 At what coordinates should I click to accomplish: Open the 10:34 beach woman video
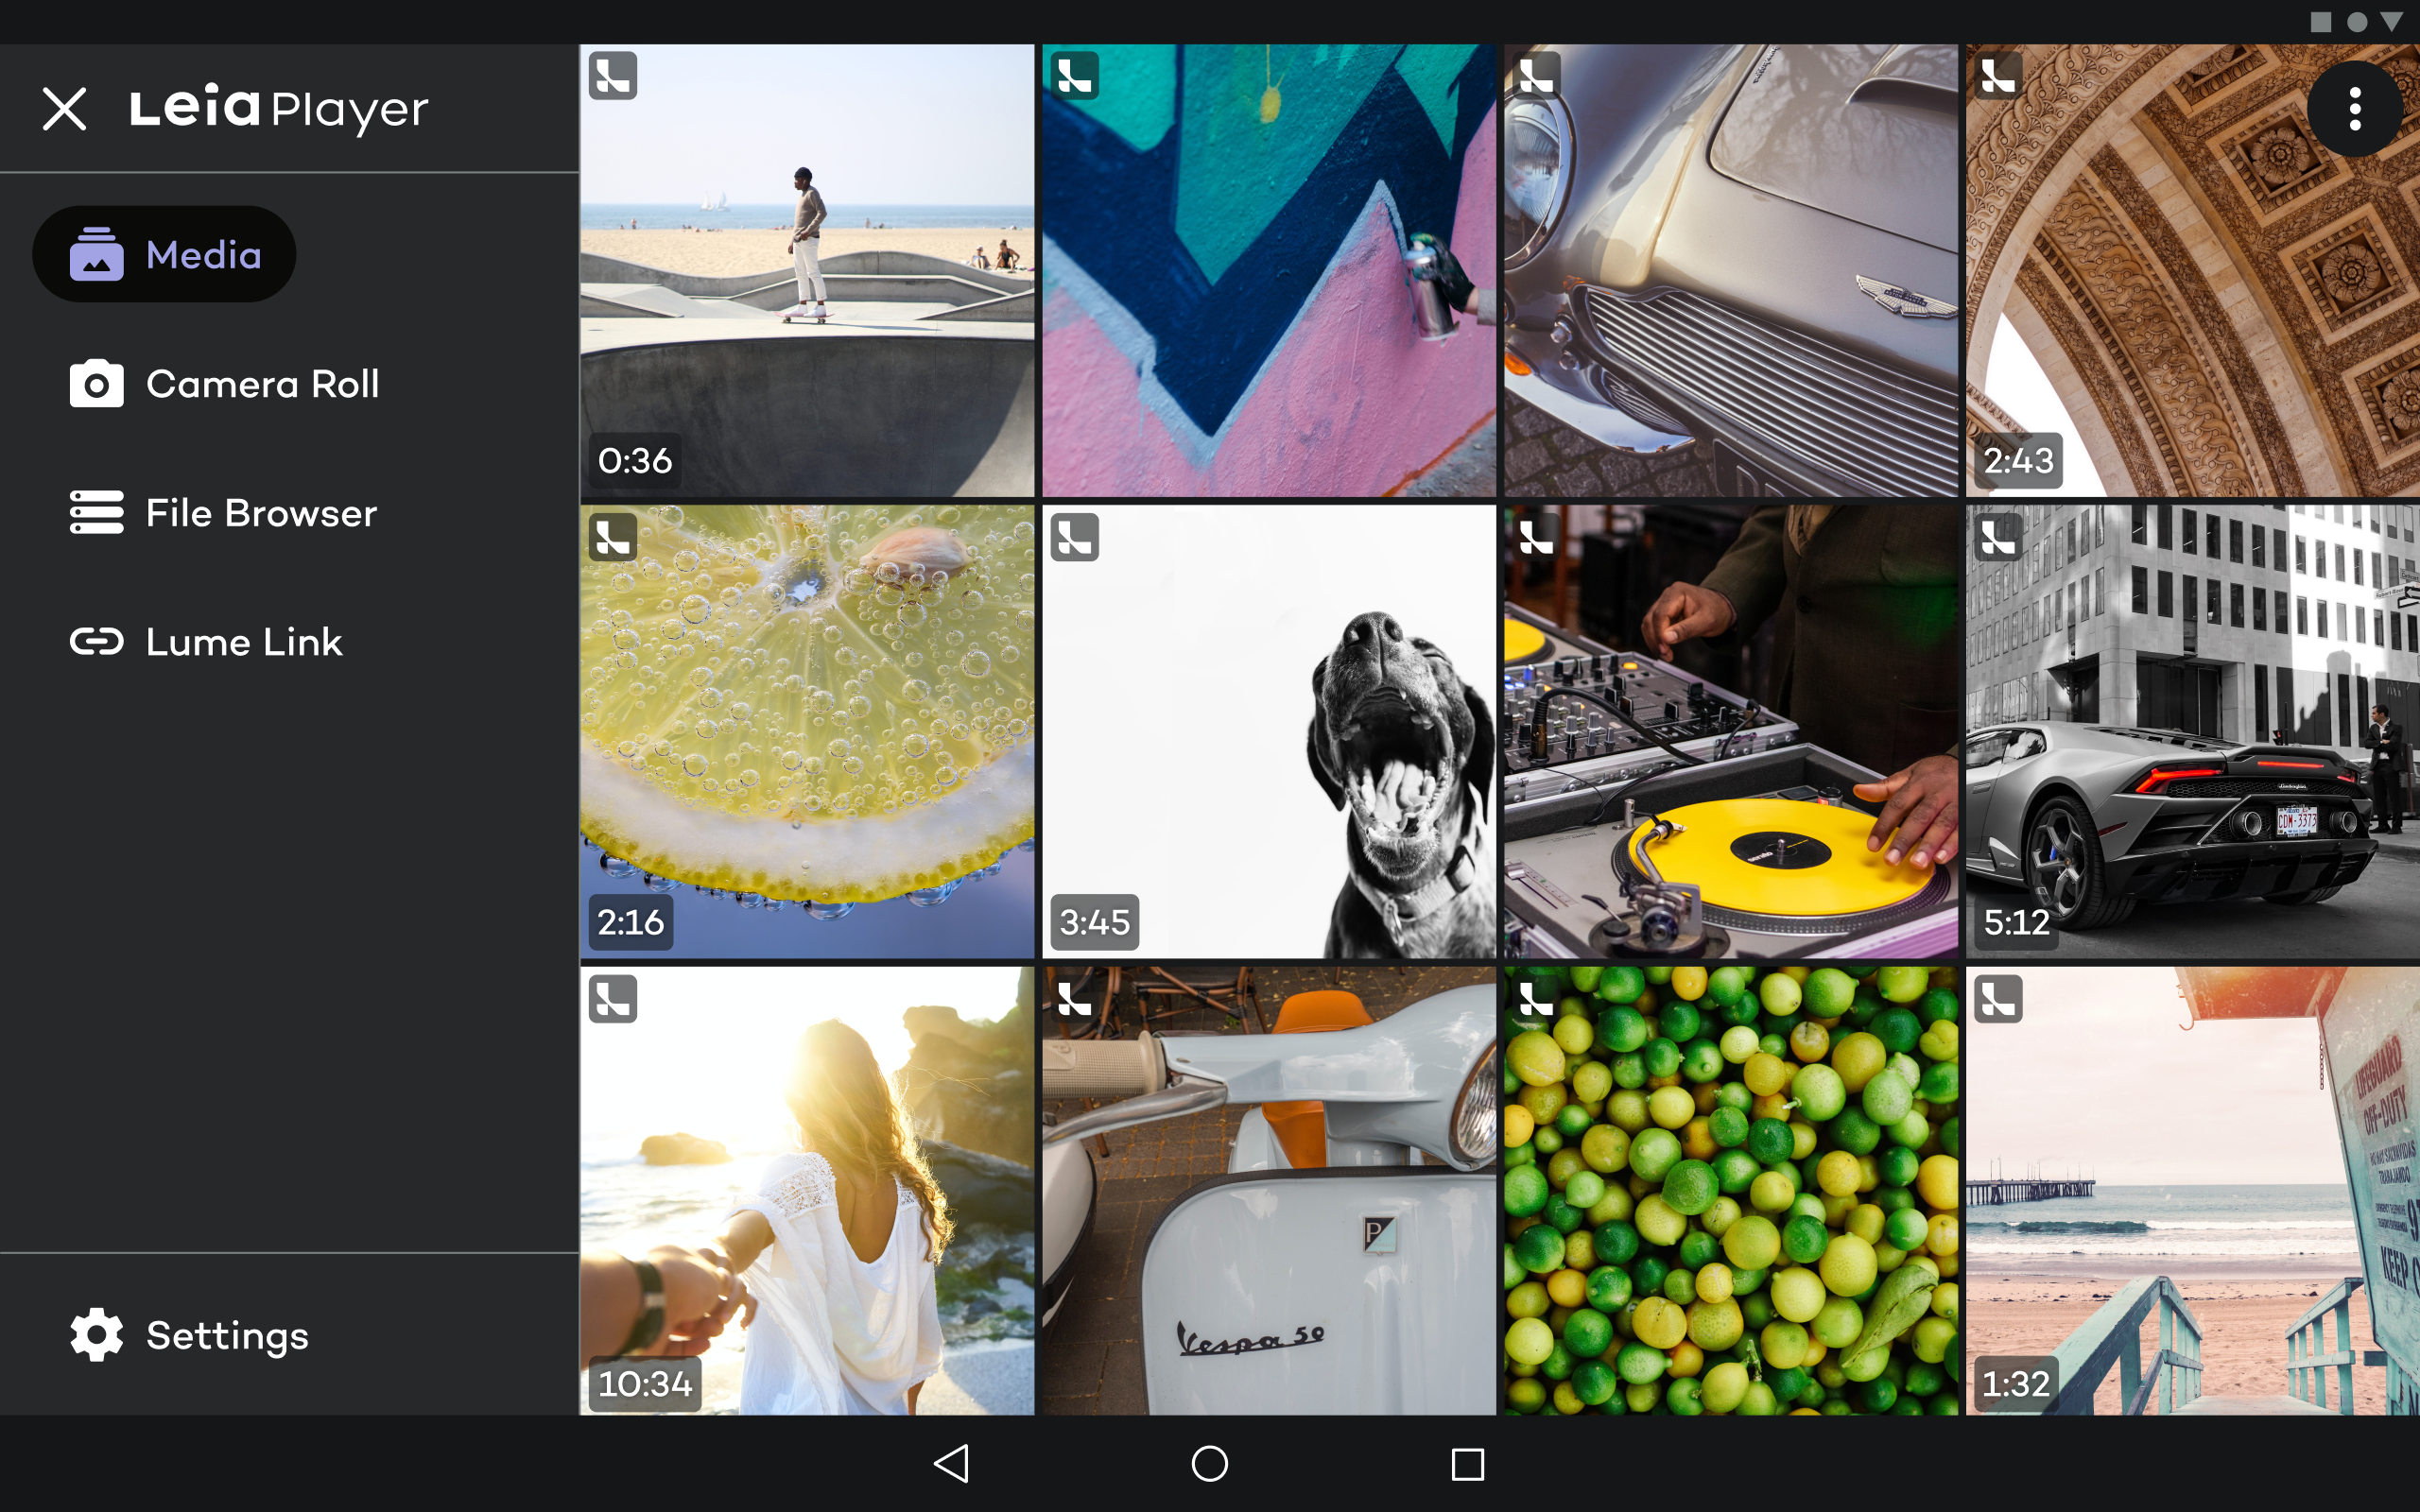[x=807, y=1190]
